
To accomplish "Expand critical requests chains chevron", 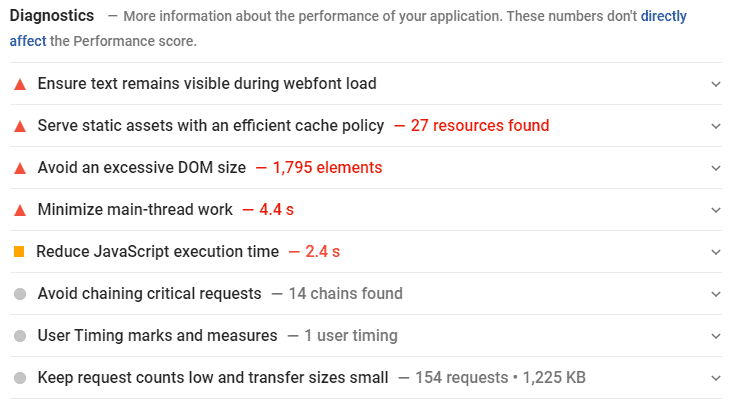I will pos(716,294).
